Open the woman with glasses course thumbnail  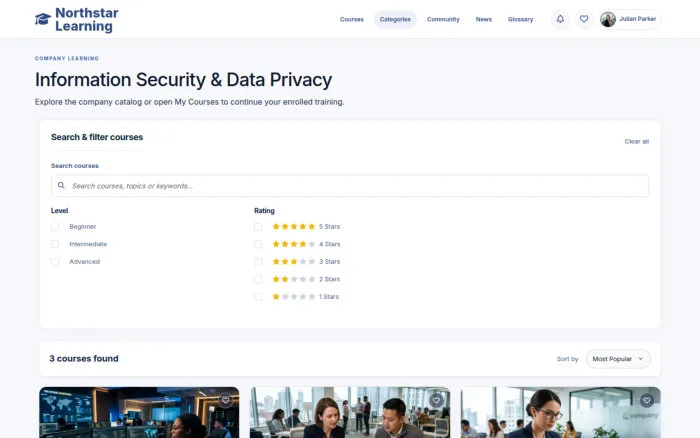[x=561, y=413]
